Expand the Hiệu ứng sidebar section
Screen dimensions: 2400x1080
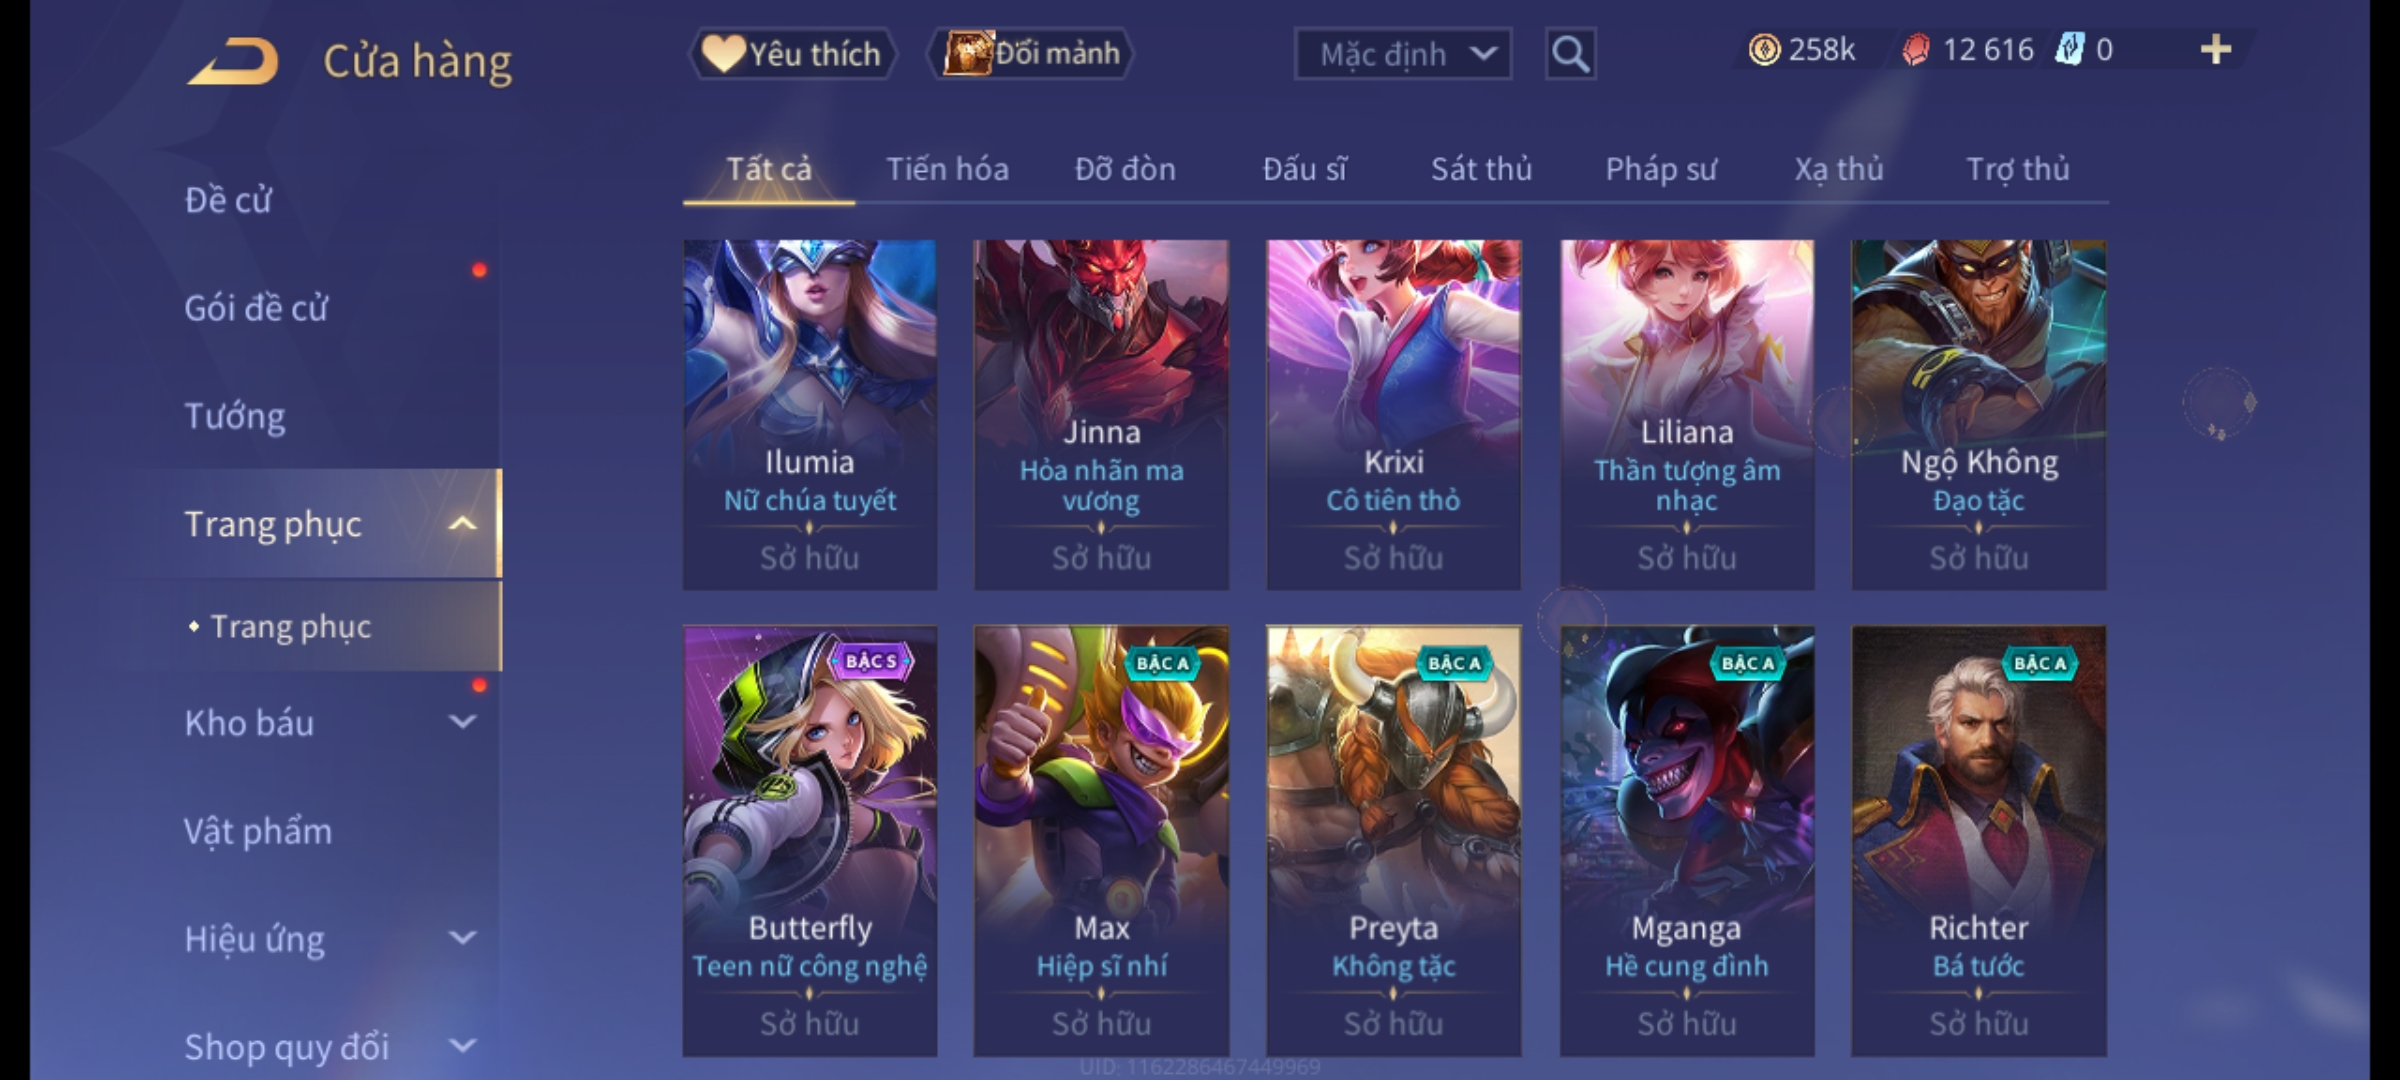[x=462, y=937]
